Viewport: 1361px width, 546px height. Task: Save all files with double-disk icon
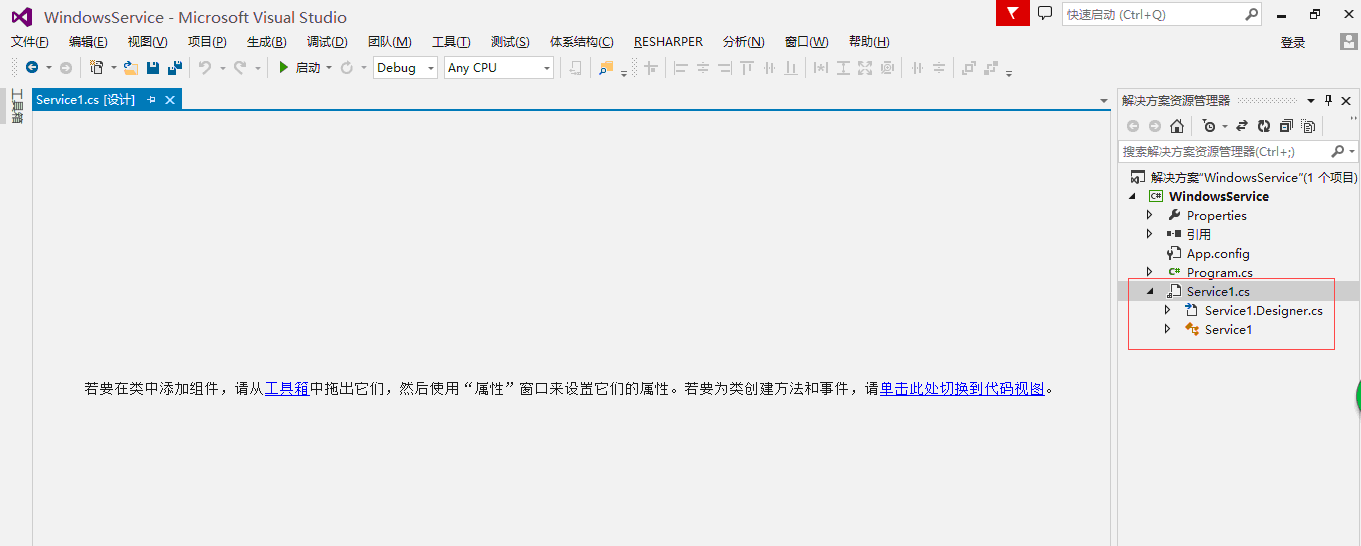pos(175,67)
